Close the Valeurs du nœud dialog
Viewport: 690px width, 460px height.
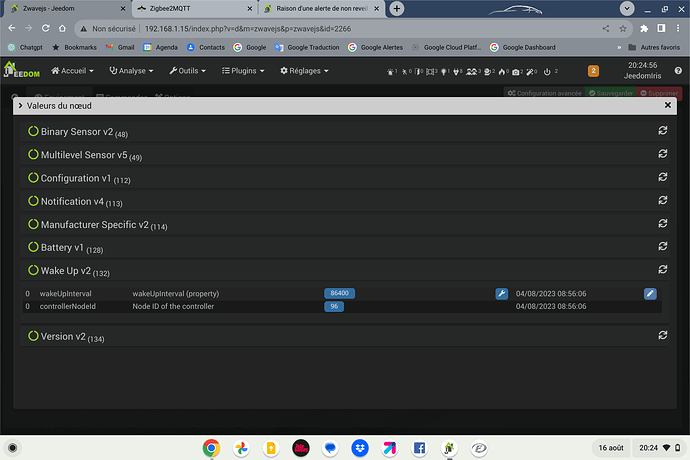668,105
